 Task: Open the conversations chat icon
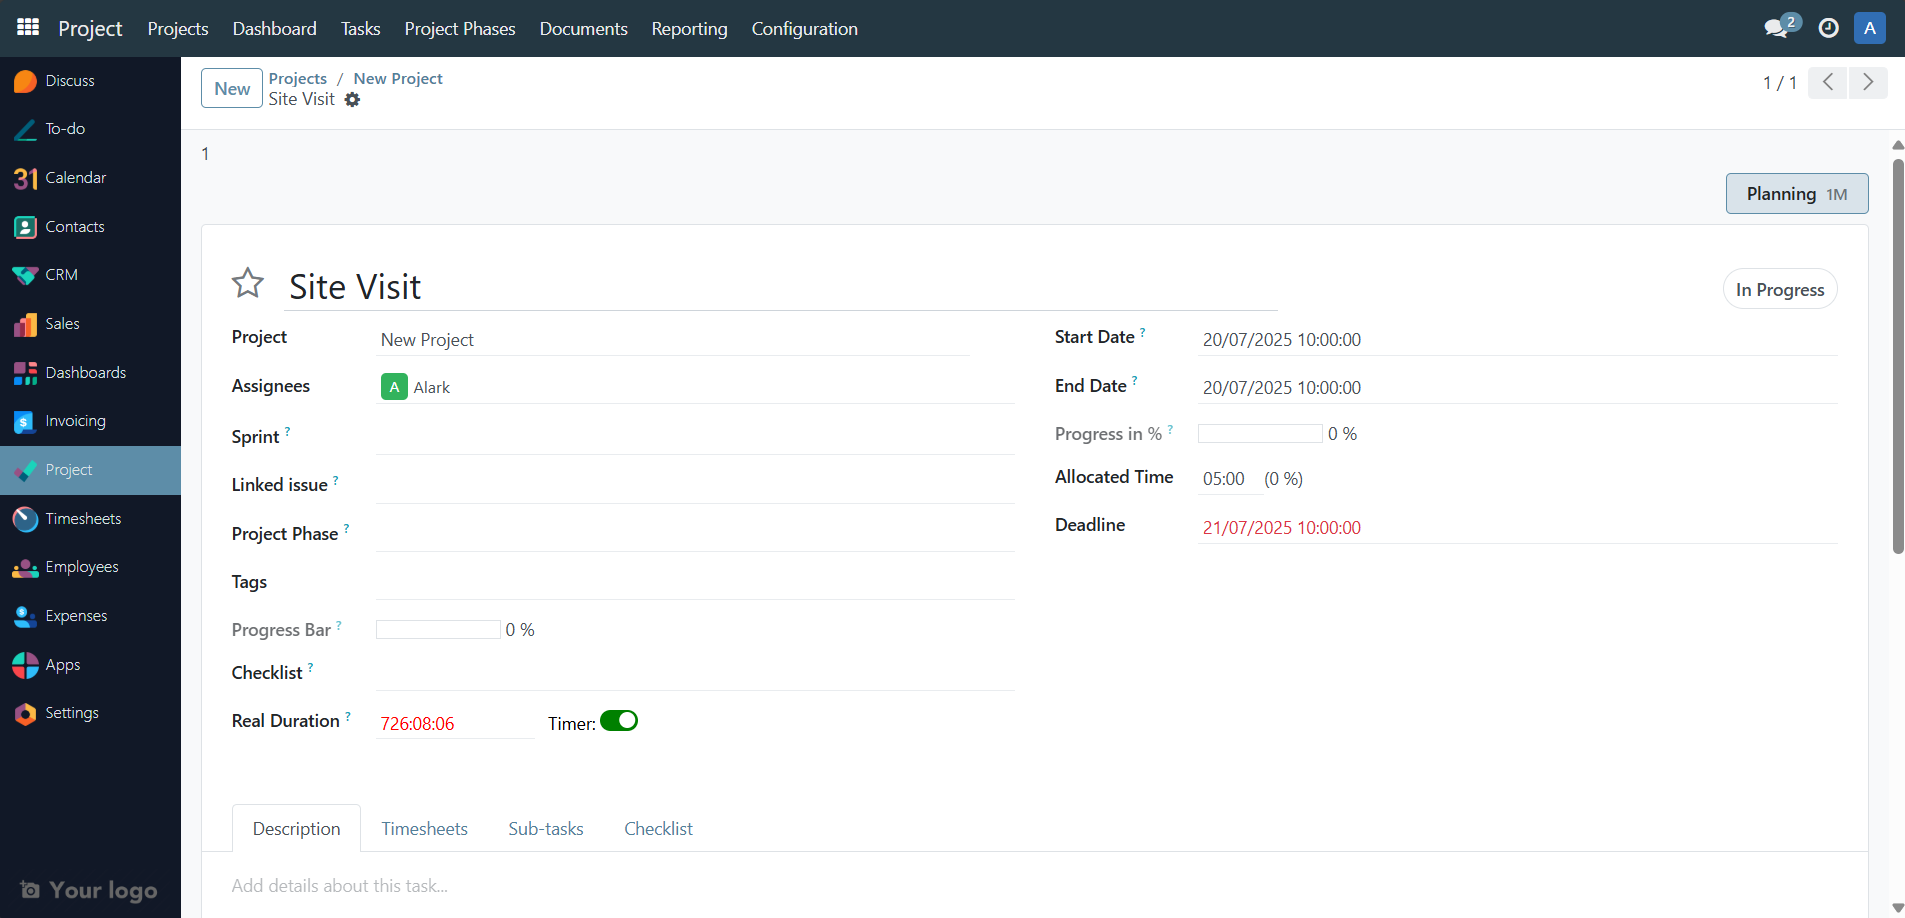1776,28
